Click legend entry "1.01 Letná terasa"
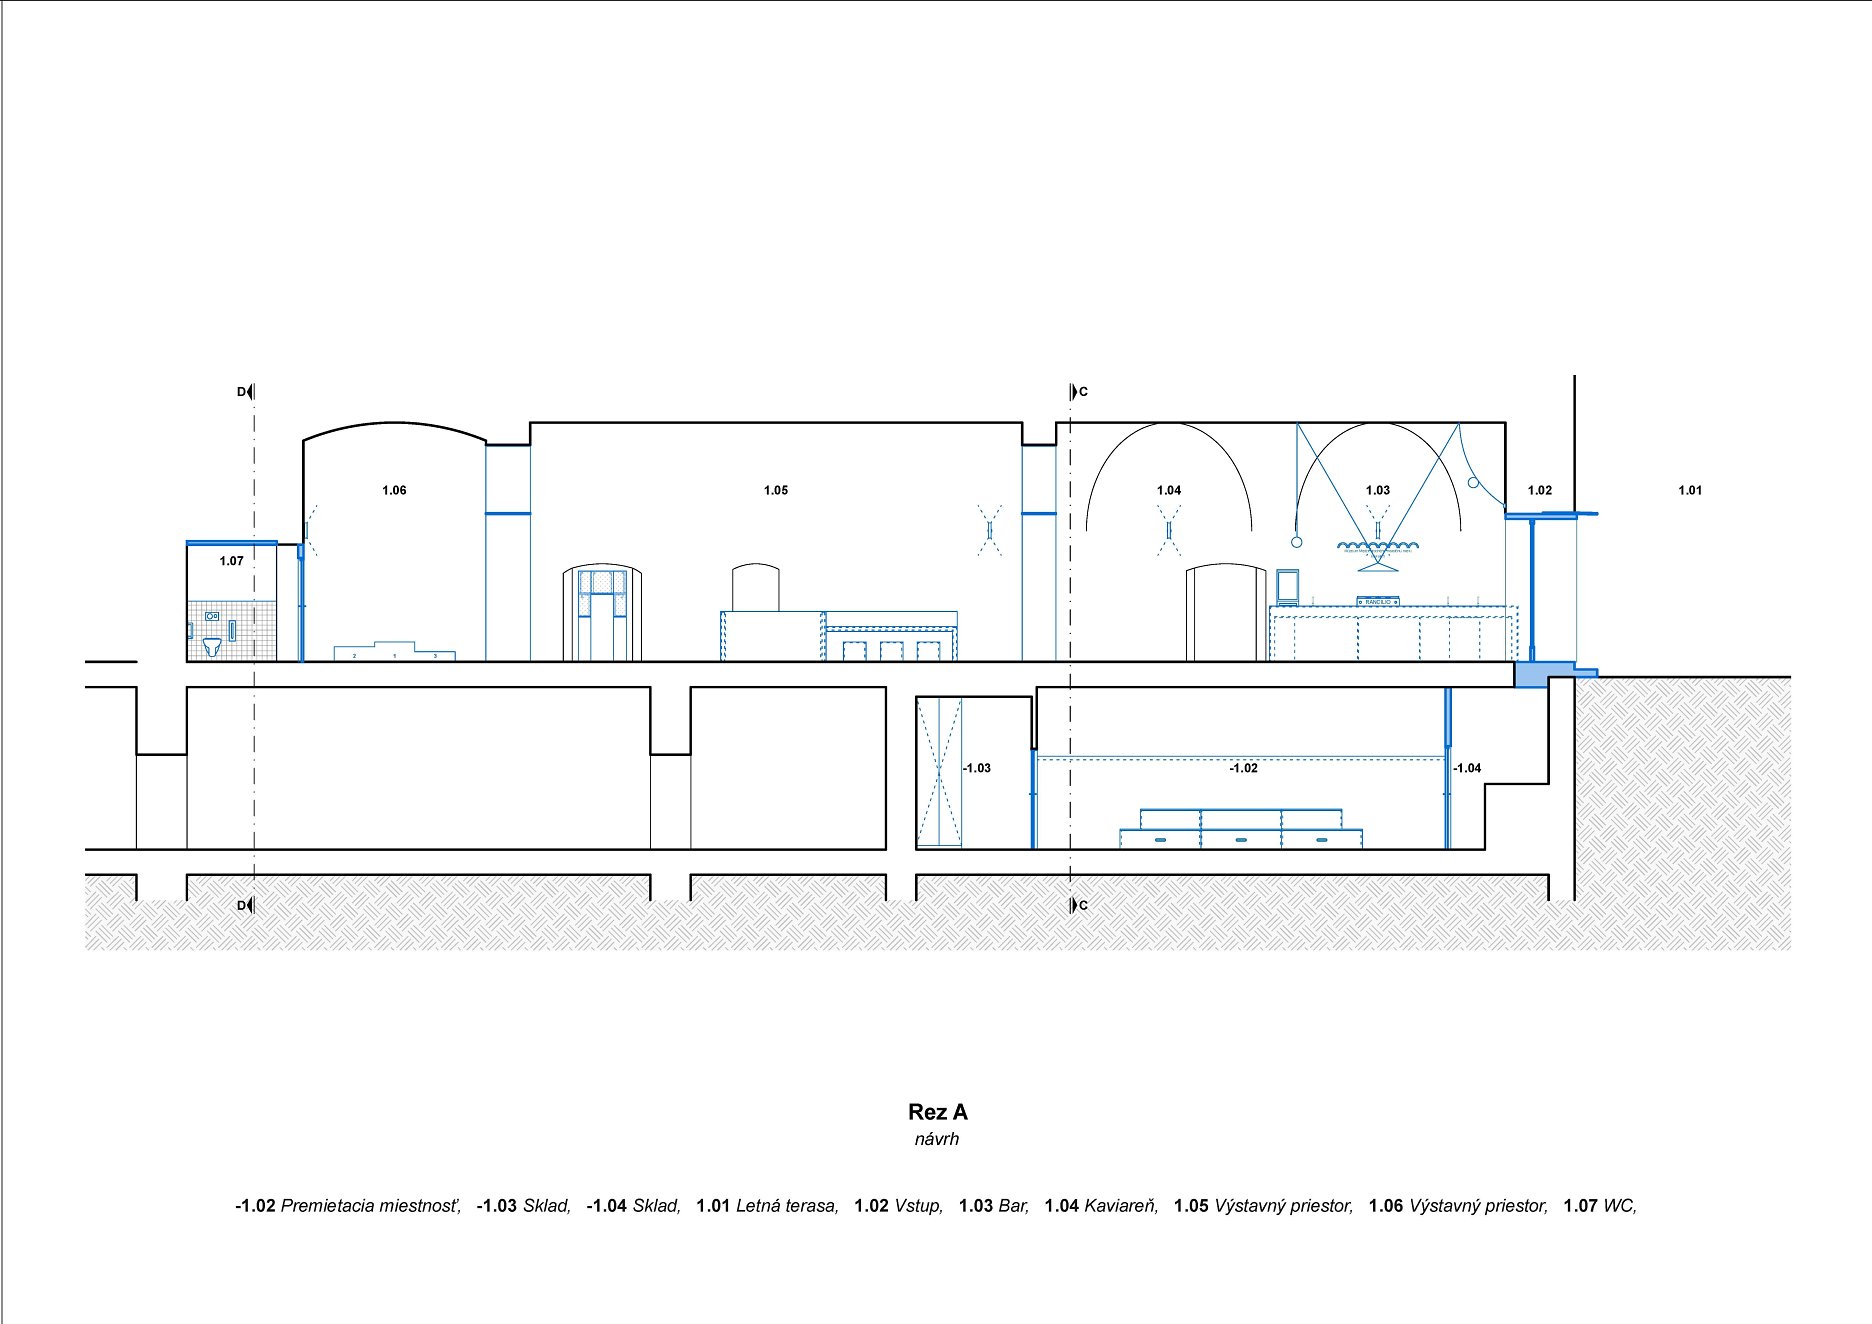Viewport: 1872px width, 1324px height. (x=767, y=1206)
